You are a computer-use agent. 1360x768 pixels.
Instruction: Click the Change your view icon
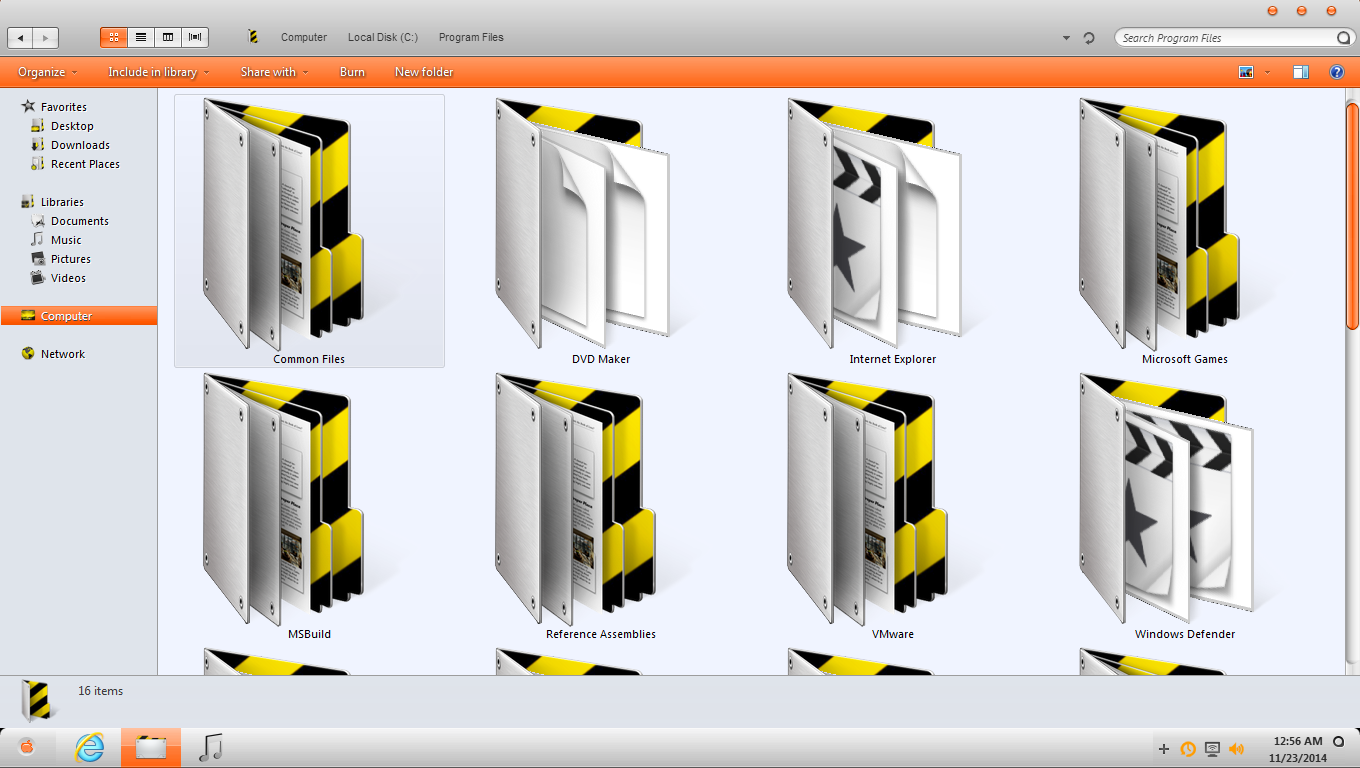click(x=1246, y=72)
